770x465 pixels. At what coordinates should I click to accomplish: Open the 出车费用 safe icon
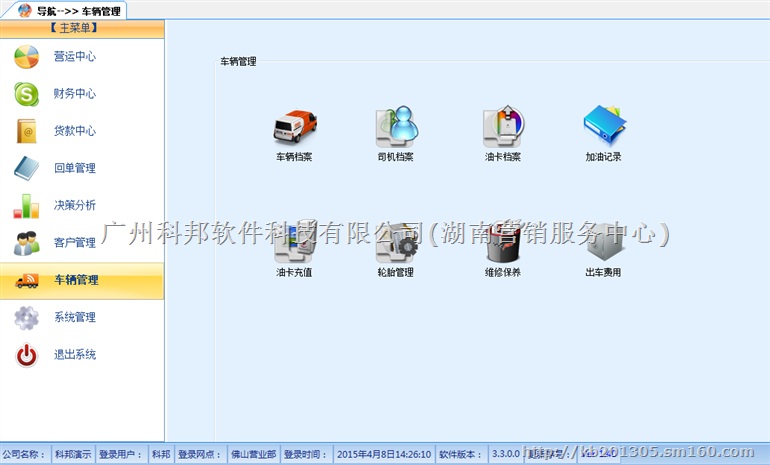(605, 242)
